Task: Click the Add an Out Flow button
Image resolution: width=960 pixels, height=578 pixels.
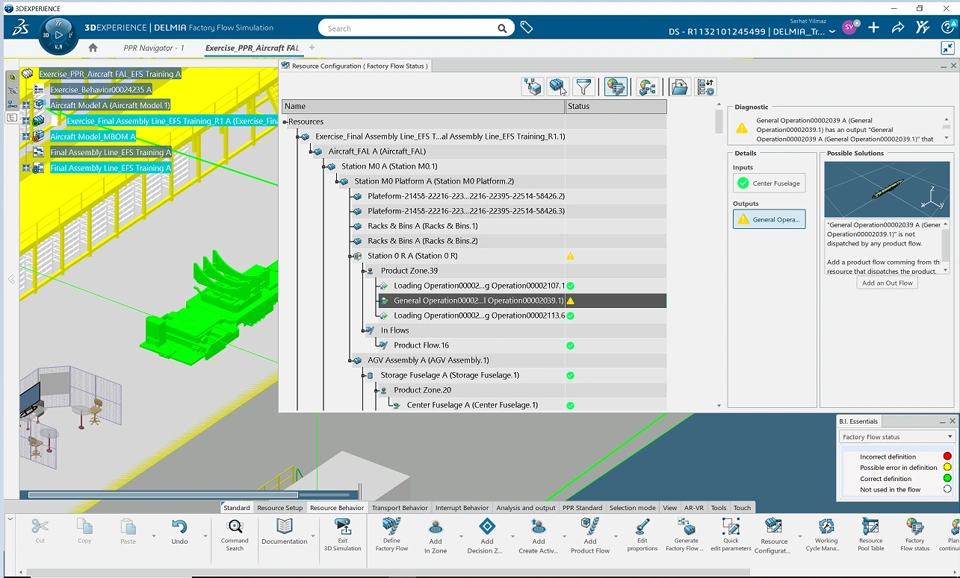Action: tap(887, 283)
